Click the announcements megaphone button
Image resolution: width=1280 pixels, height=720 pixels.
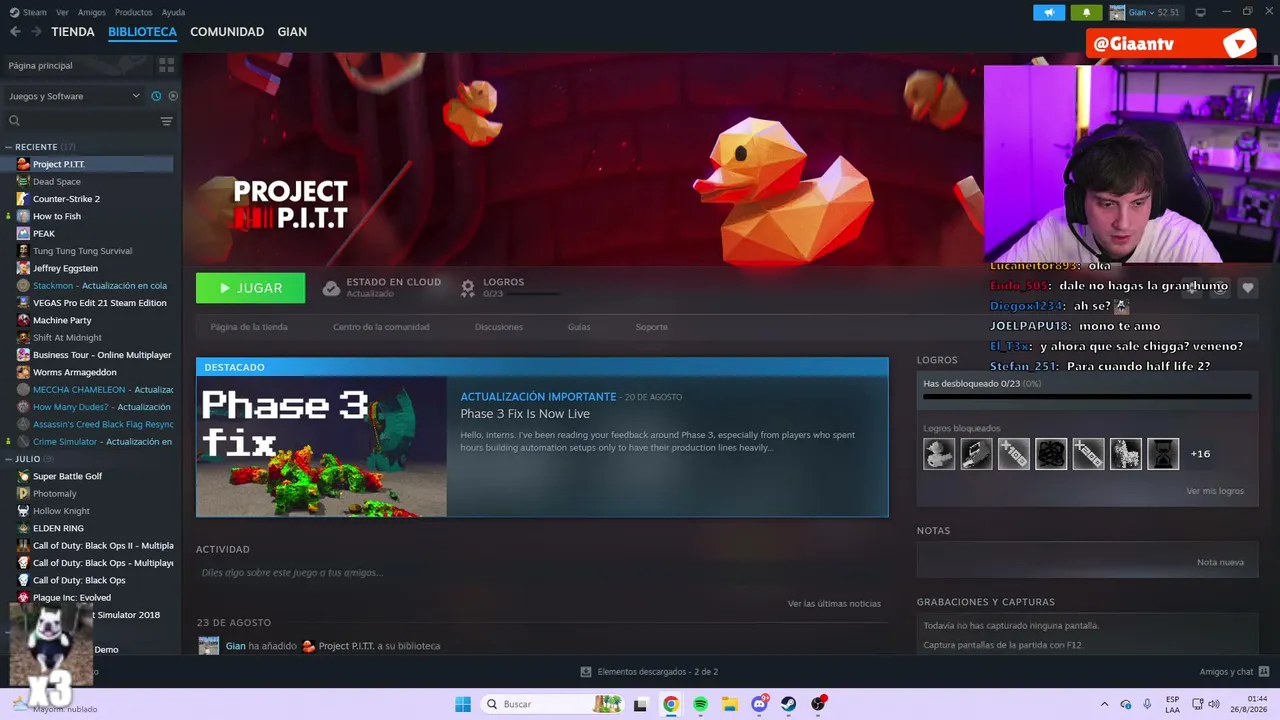coord(1049,12)
